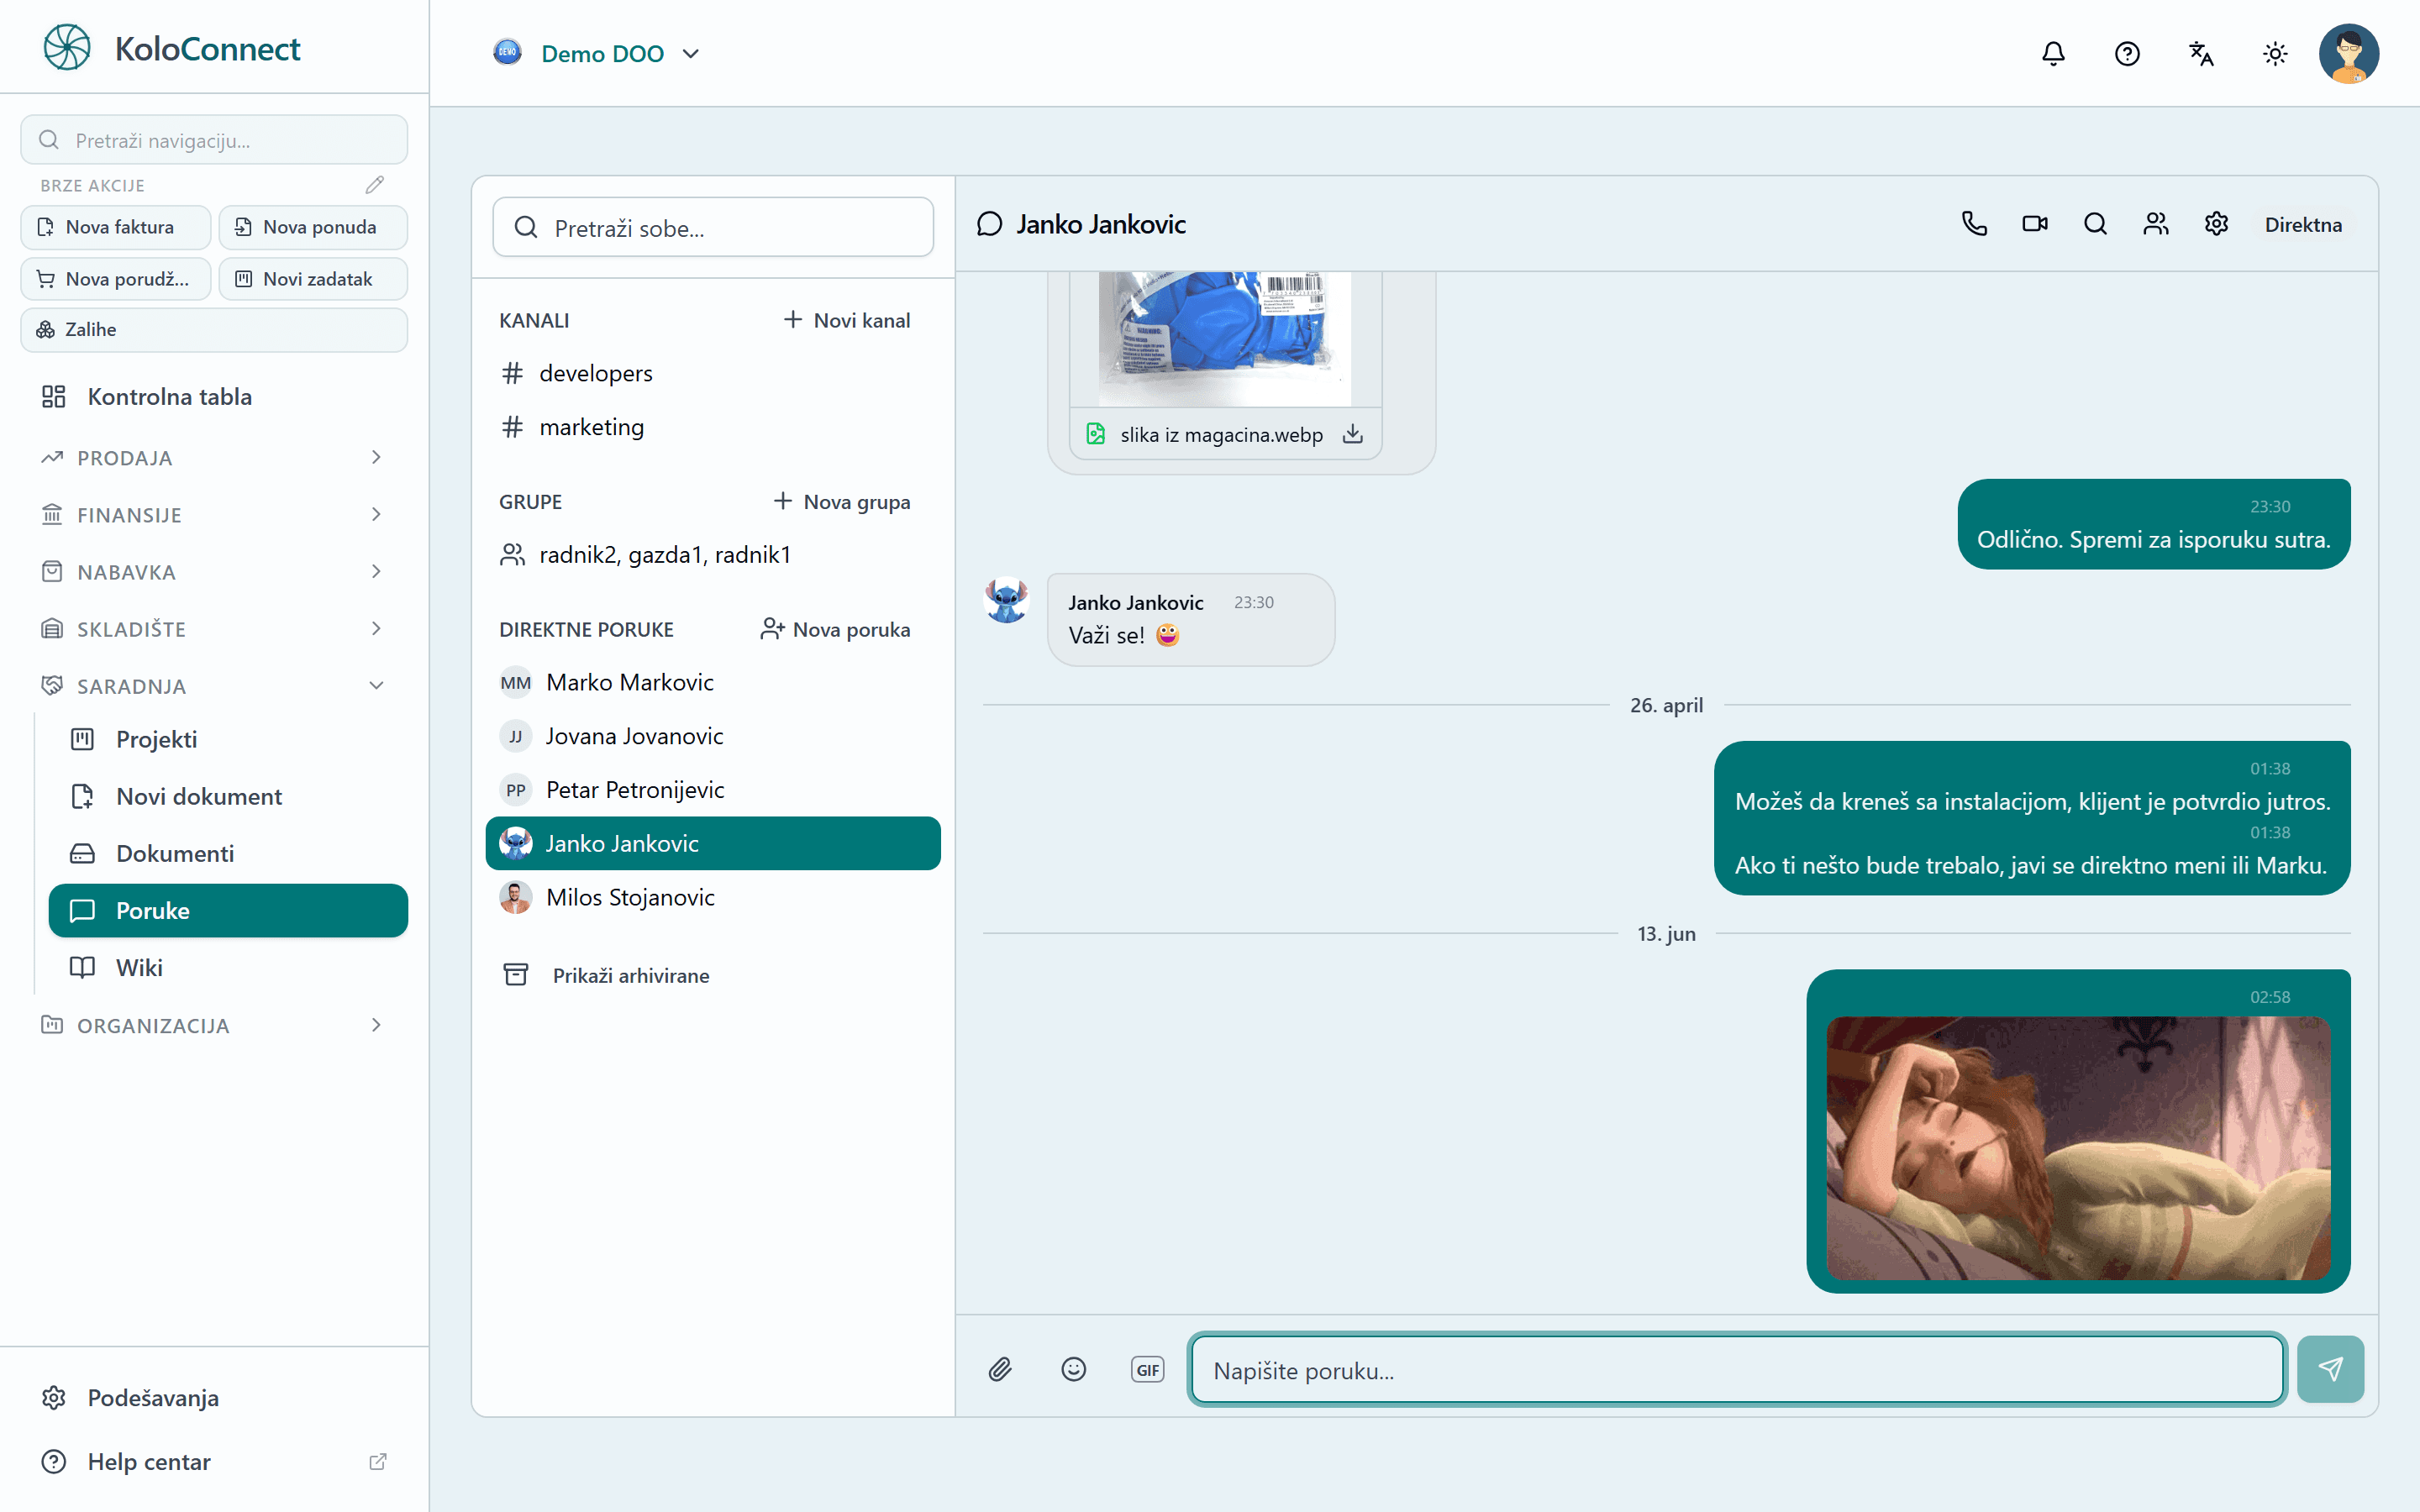2420x1512 pixels.
Task: Collapse the SARADNJA section
Action: coord(214,686)
